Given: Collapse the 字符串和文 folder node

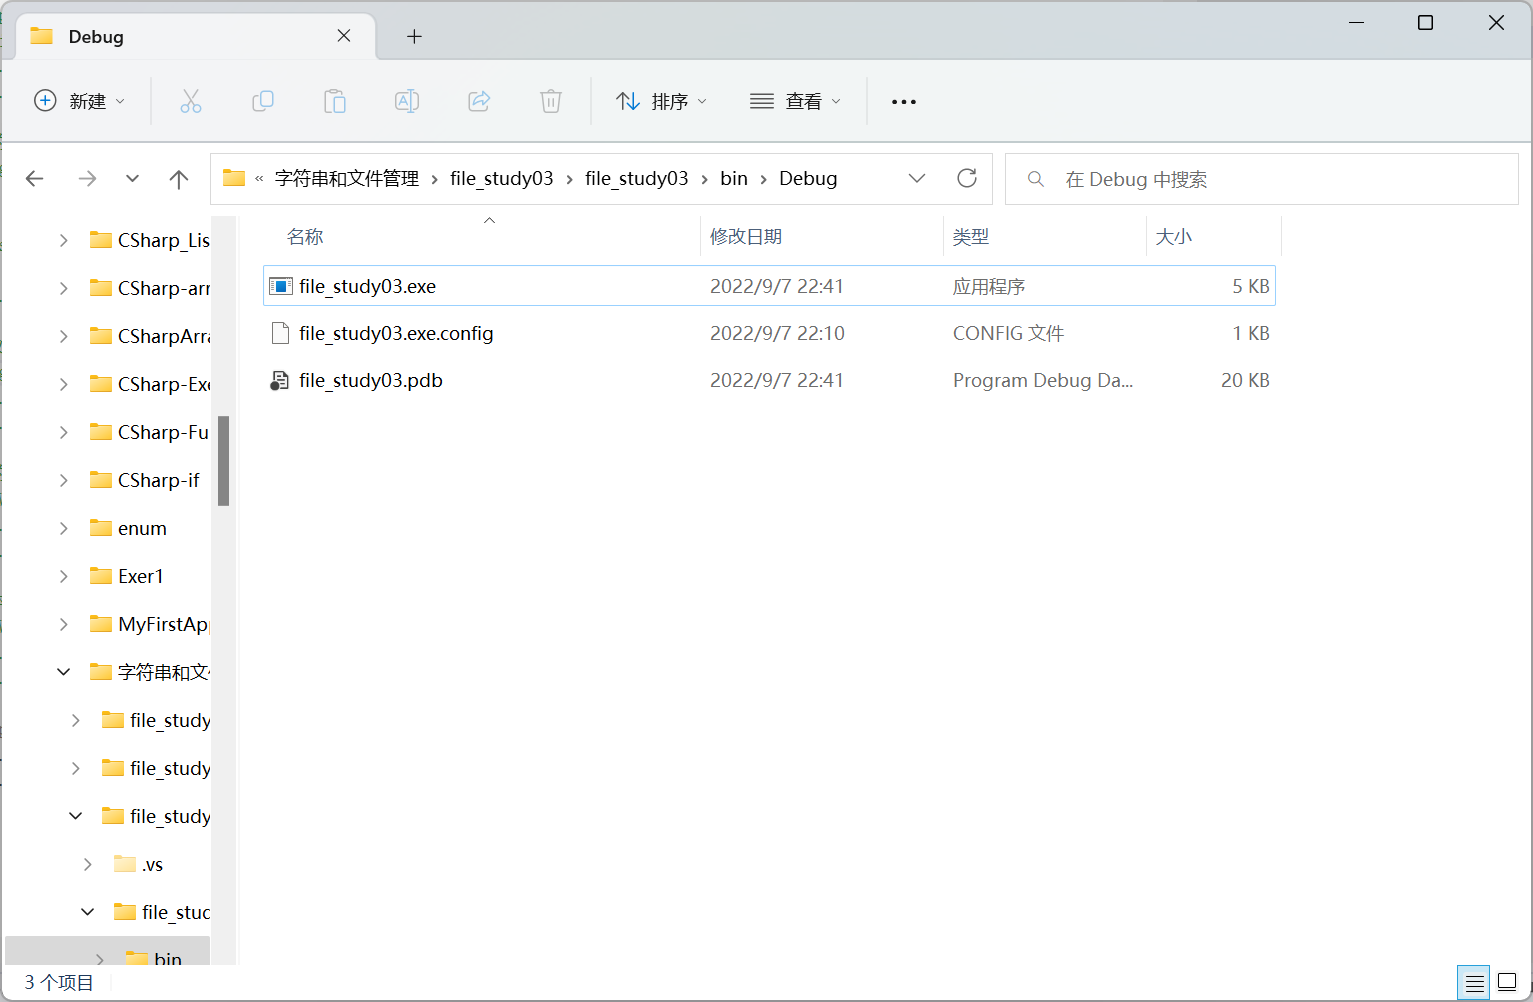Looking at the screenshot, I should [x=63, y=672].
